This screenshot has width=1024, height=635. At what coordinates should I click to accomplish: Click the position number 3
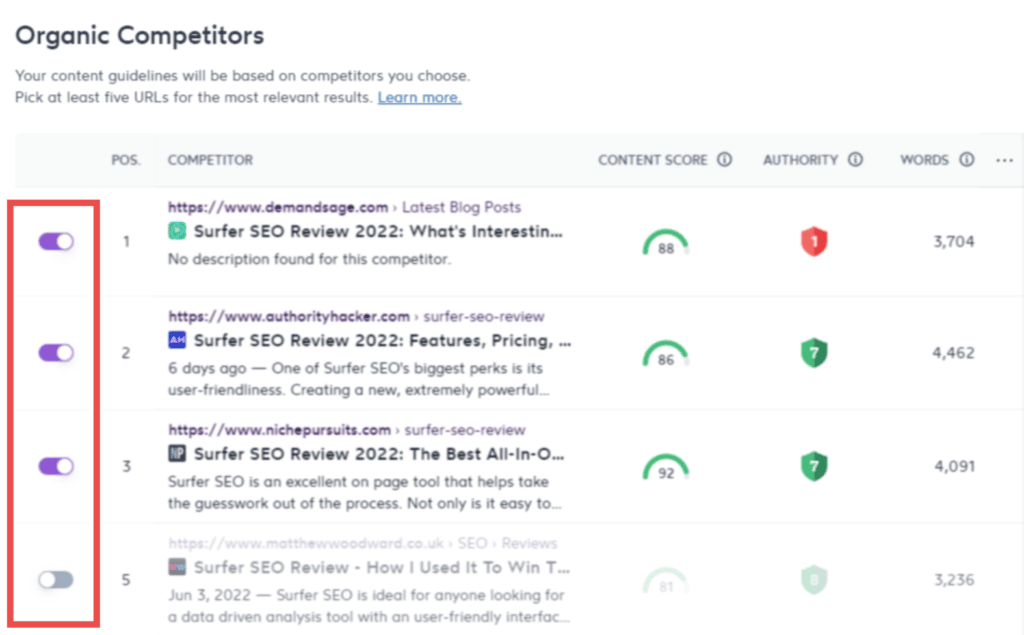click(x=126, y=466)
